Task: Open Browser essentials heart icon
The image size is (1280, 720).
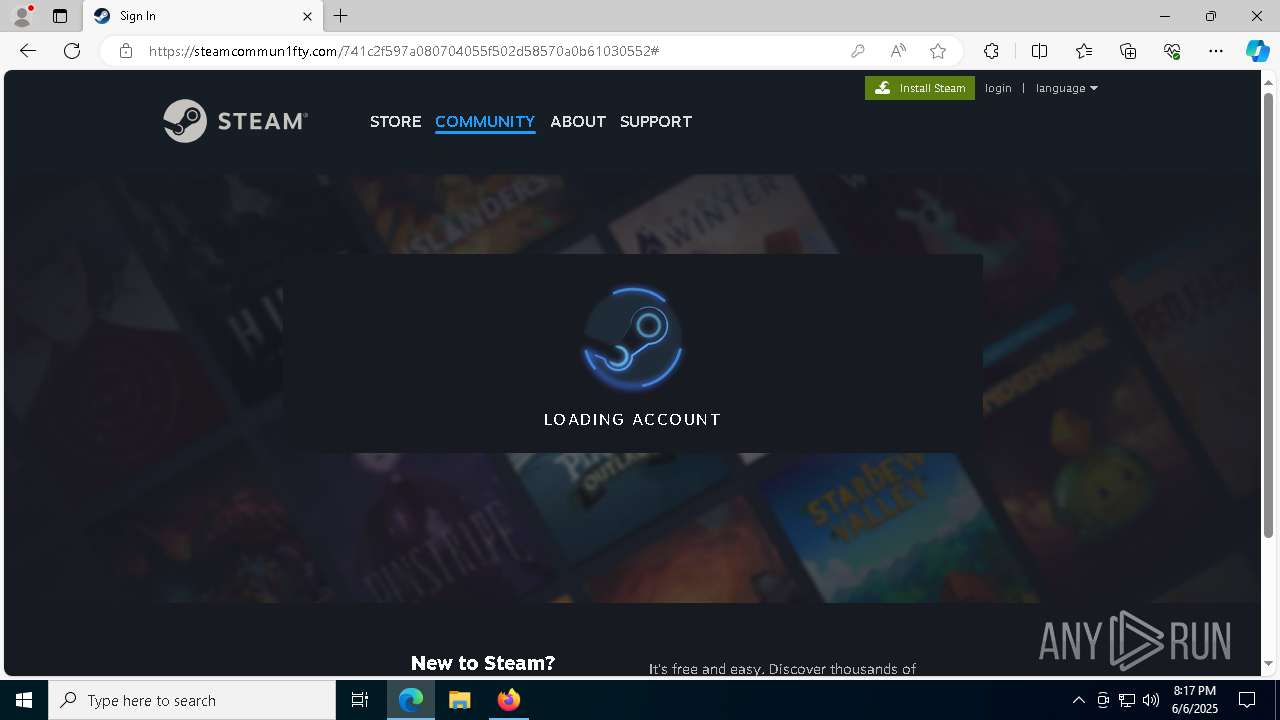Action: click(1172, 51)
